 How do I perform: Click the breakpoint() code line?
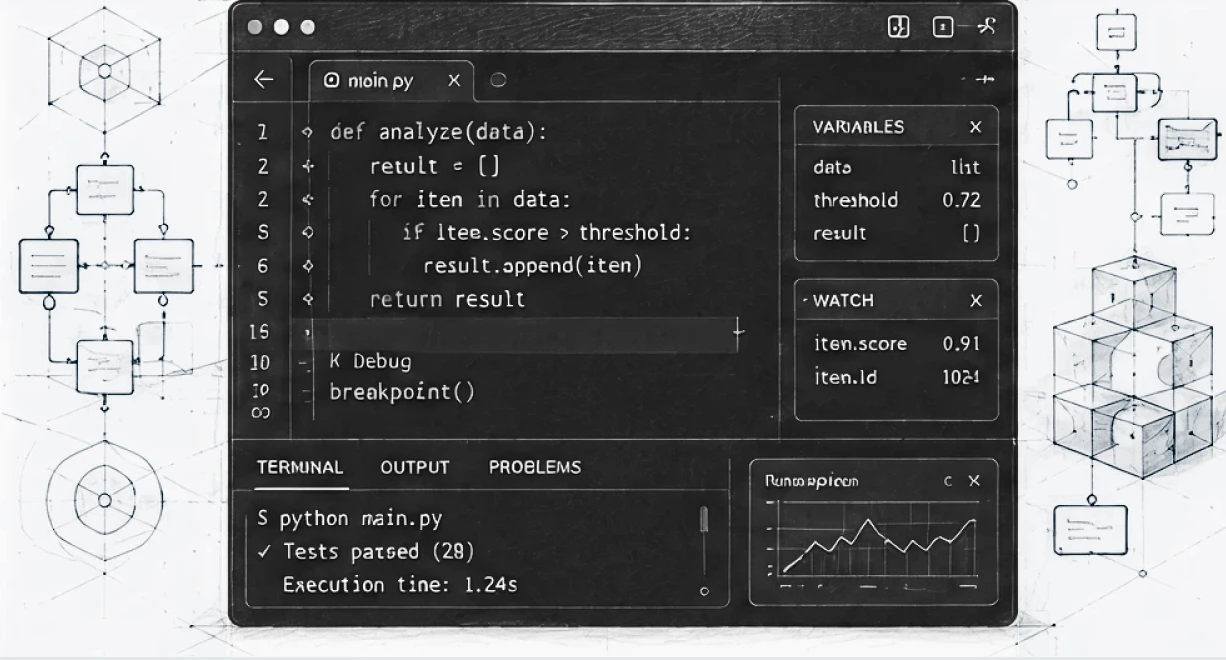pyautogui.click(x=402, y=391)
